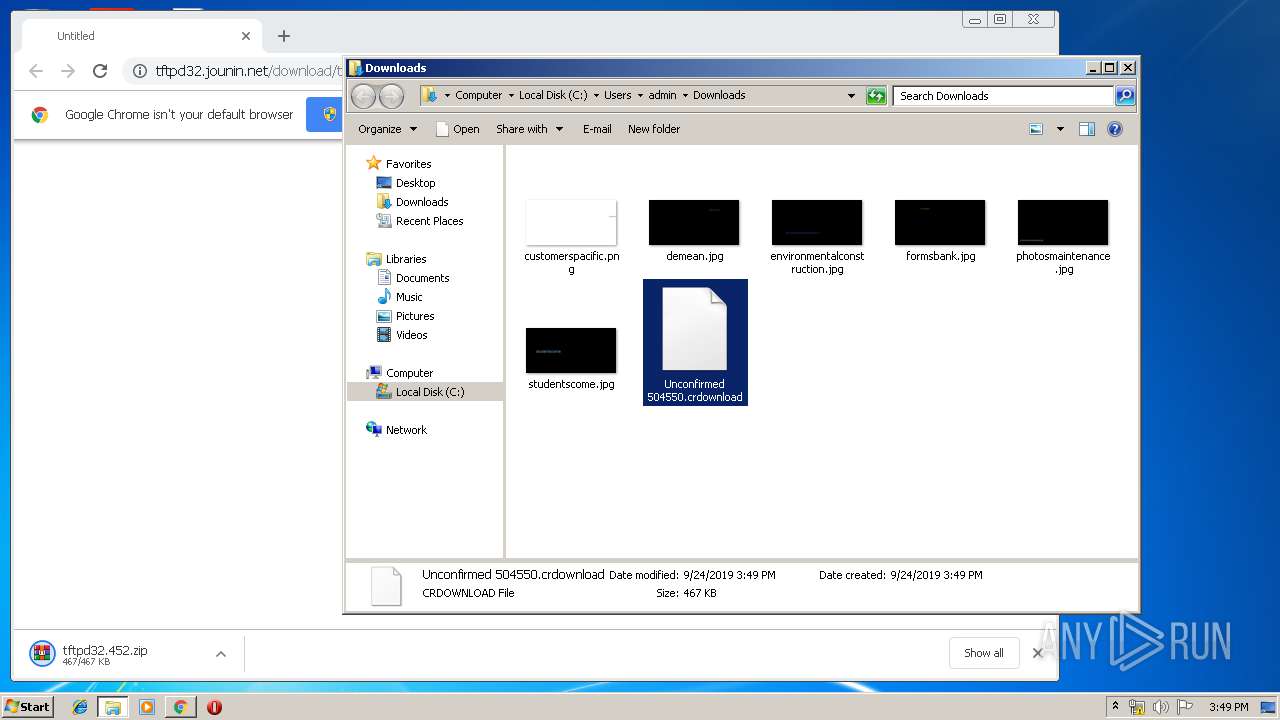The height and width of the screenshot is (720, 1280).
Task: Open Windows Media Player taskbar icon
Action: pos(147,707)
